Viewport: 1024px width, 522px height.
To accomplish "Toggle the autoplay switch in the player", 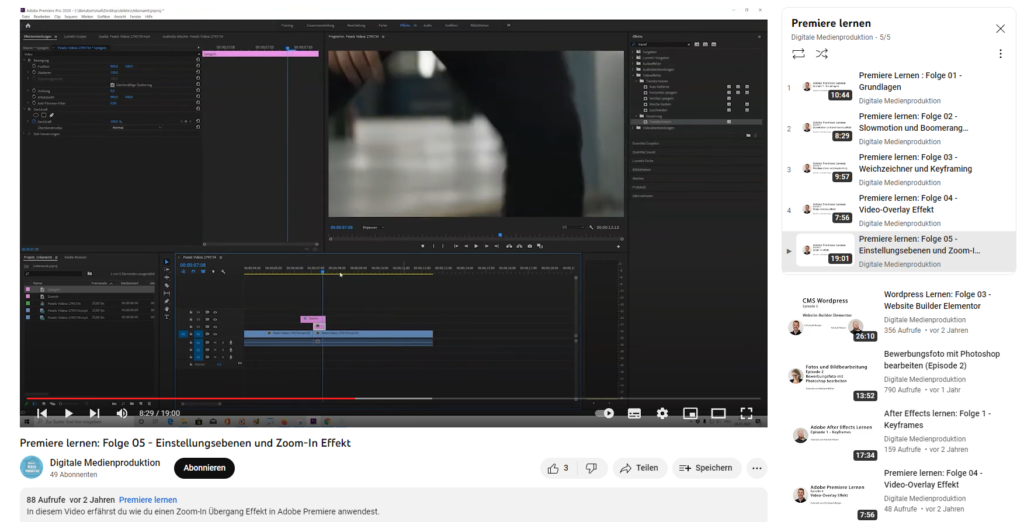I will point(605,413).
